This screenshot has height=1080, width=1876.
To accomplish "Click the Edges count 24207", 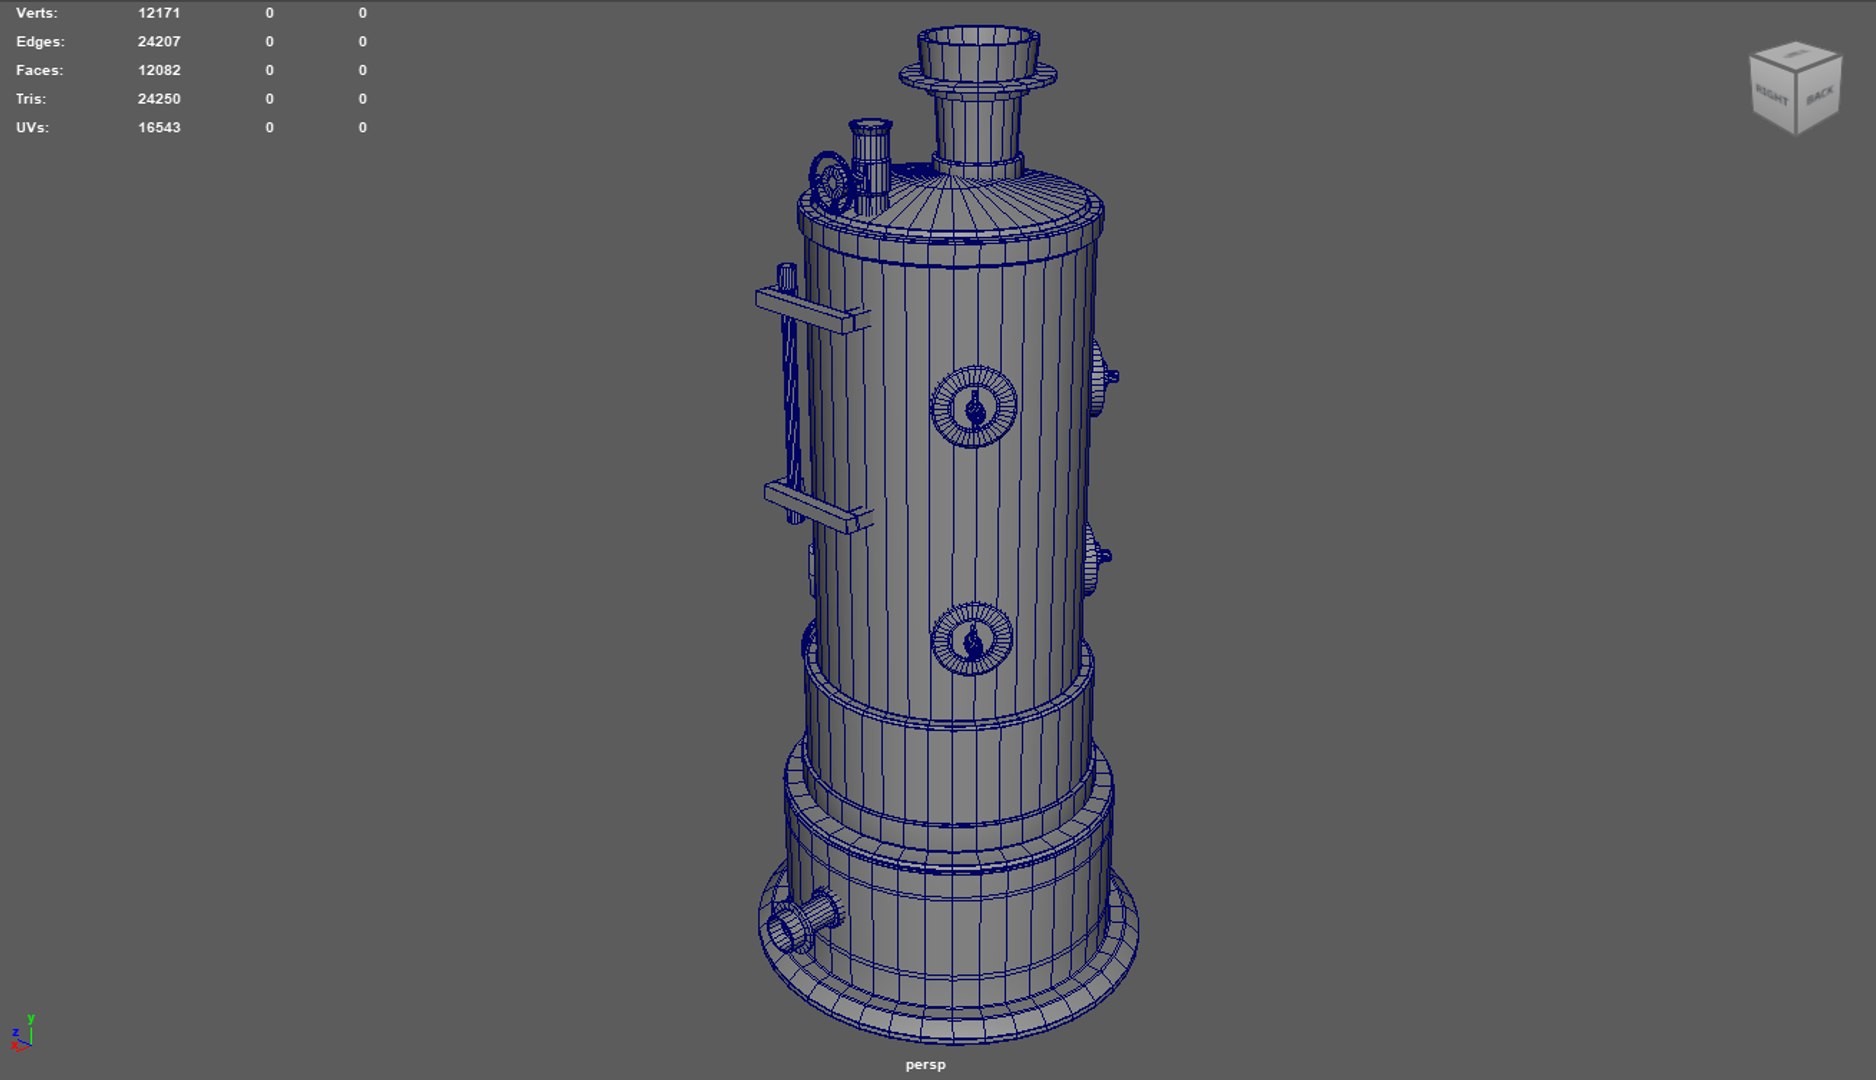I will pyautogui.click(x=159, y=41).
